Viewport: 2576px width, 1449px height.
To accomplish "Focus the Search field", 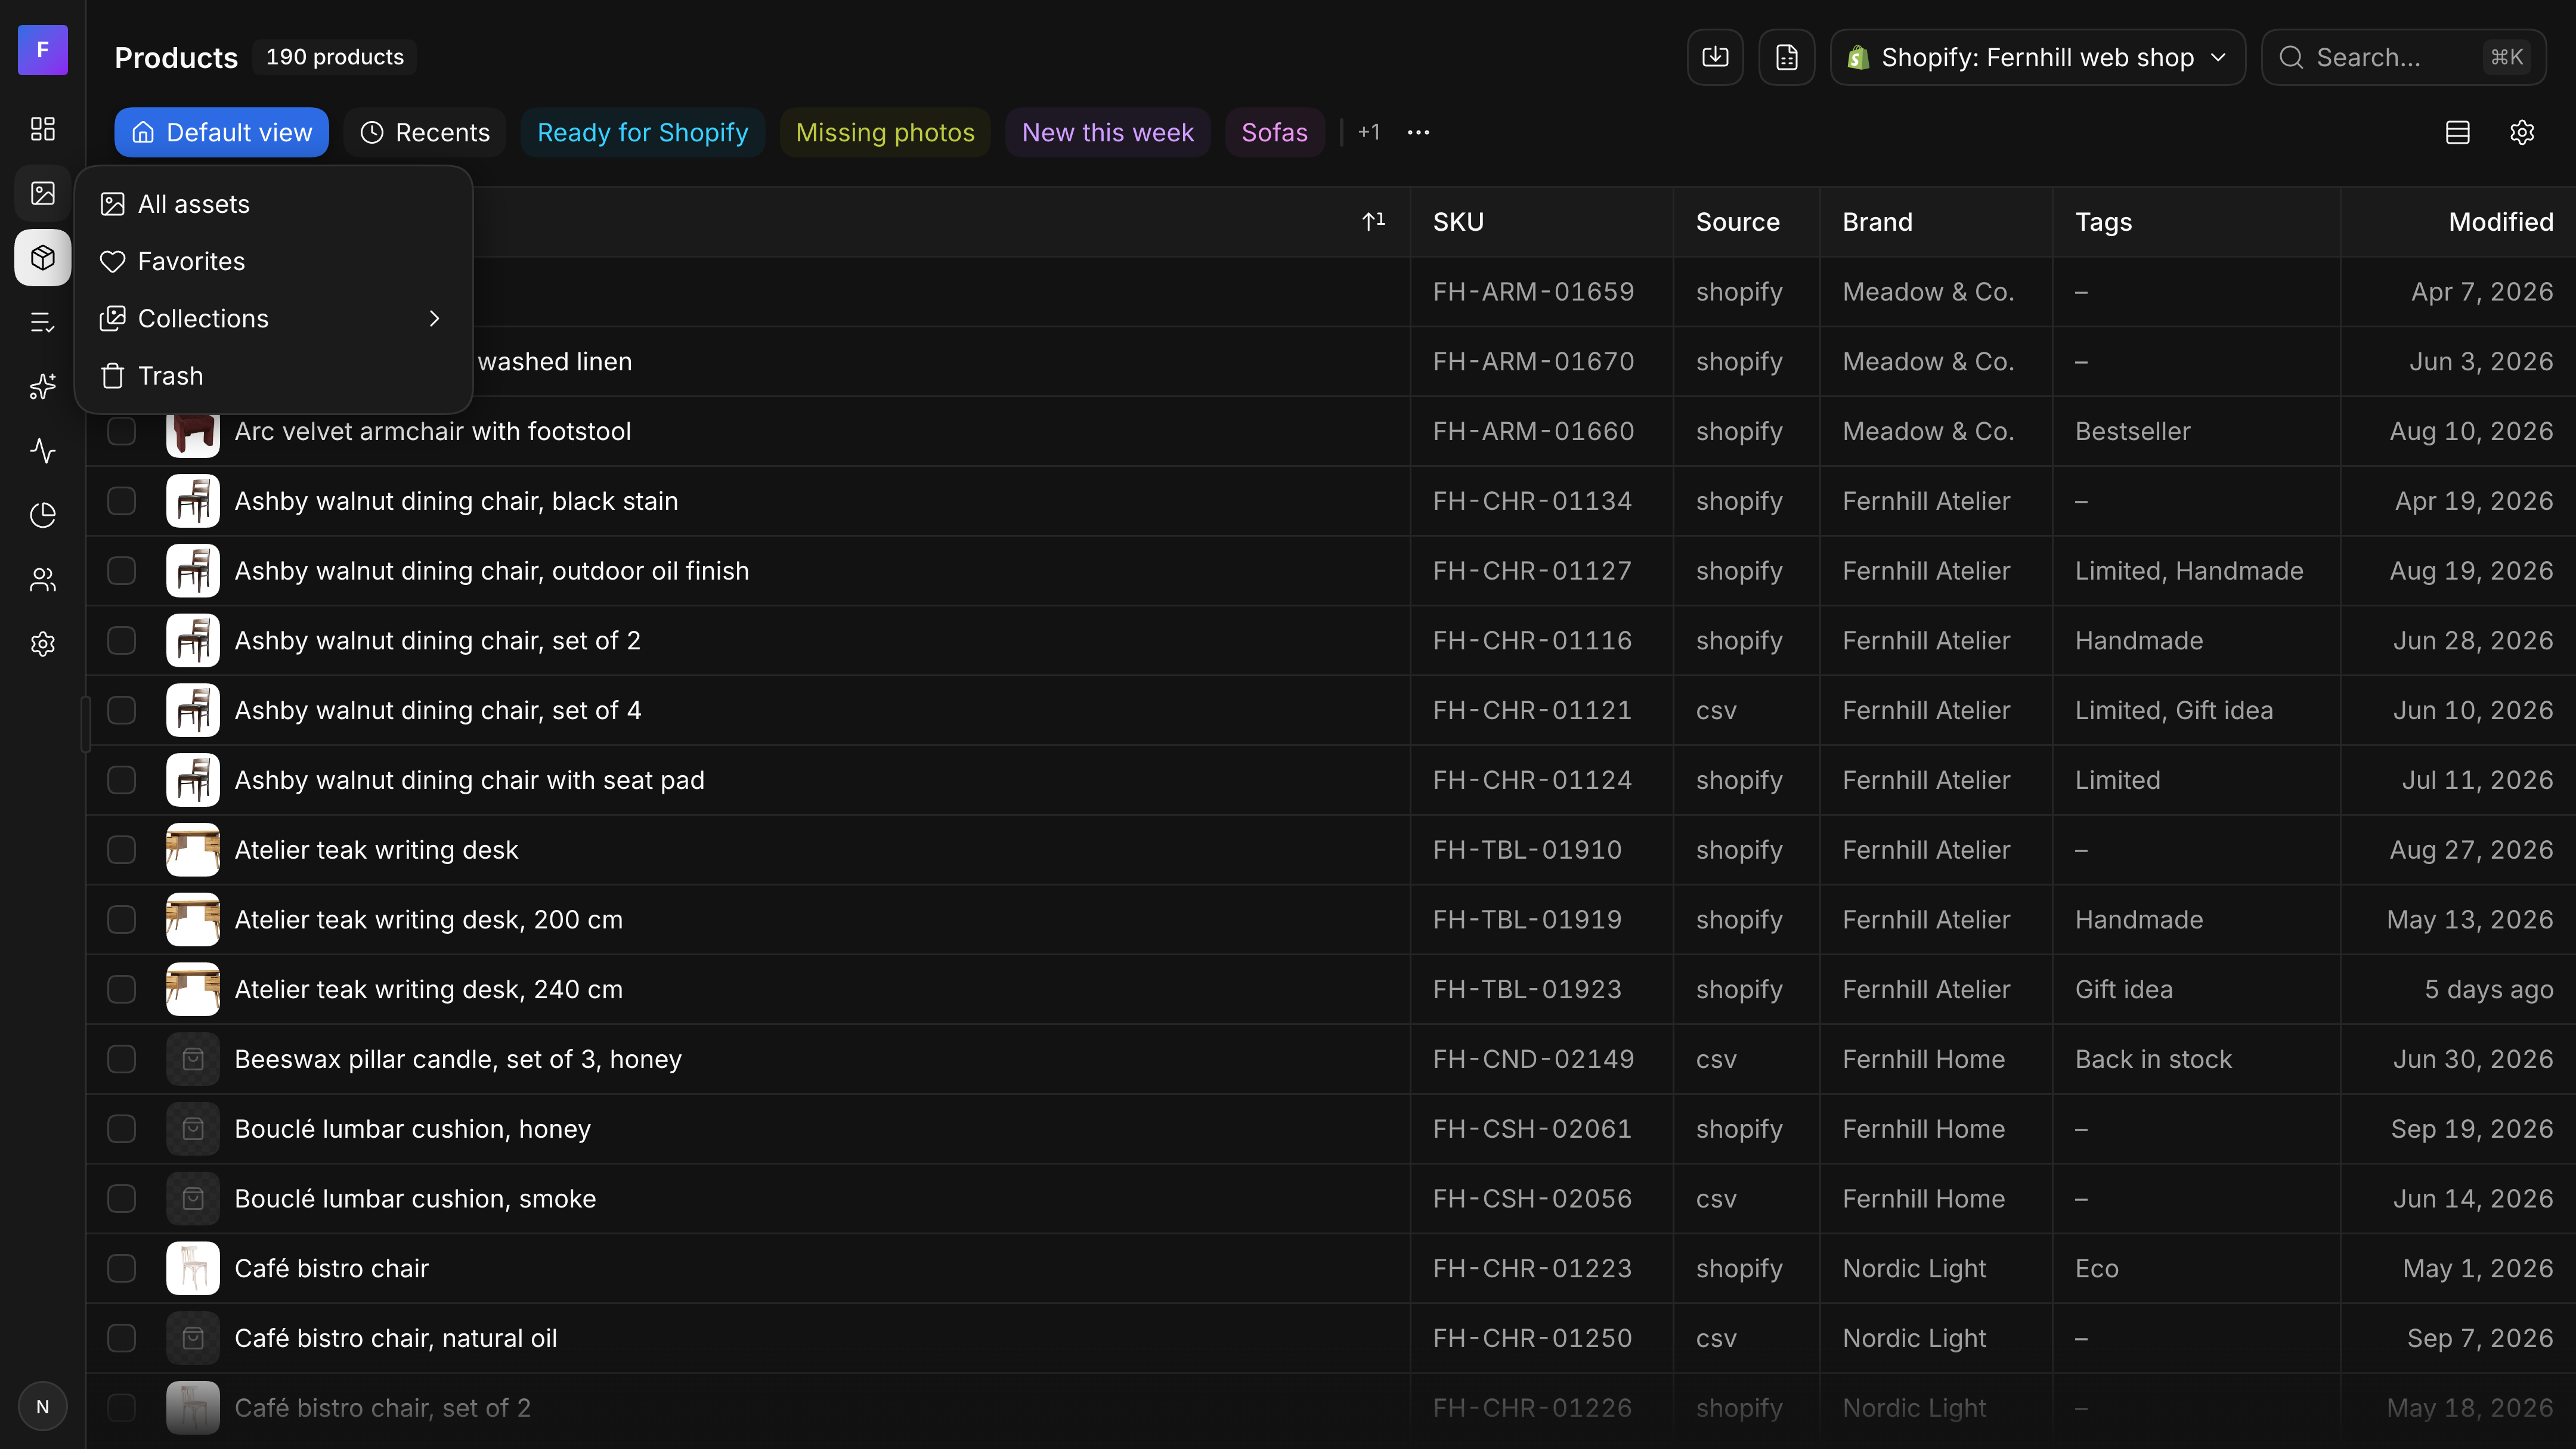I will coord(2404,57).
